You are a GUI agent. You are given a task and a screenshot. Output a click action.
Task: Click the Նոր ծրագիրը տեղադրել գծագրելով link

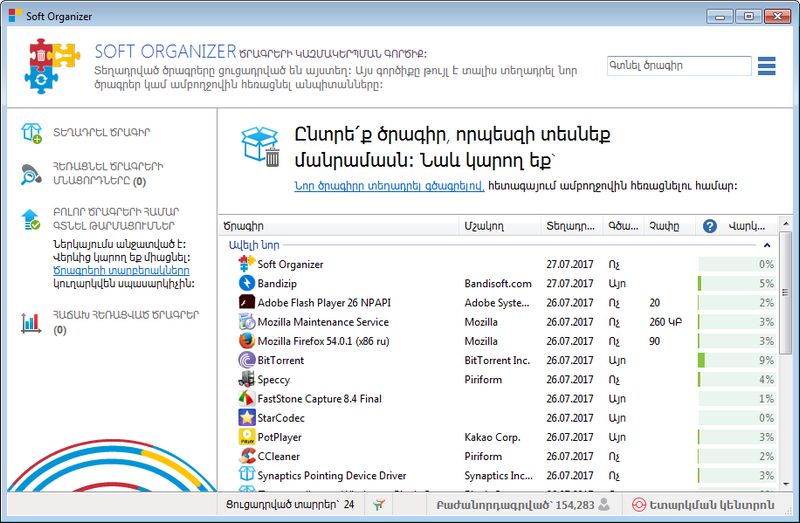tap(389, 186)
